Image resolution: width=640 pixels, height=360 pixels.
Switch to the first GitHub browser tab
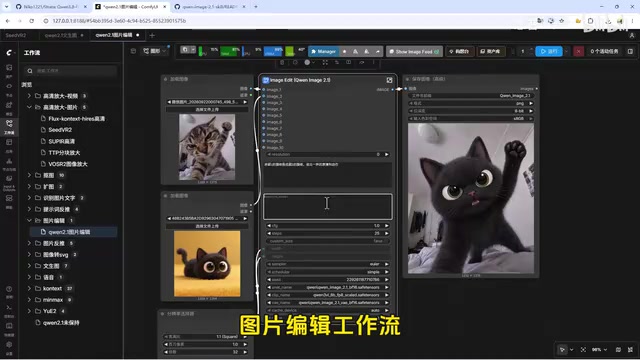[x=51, y=7]
